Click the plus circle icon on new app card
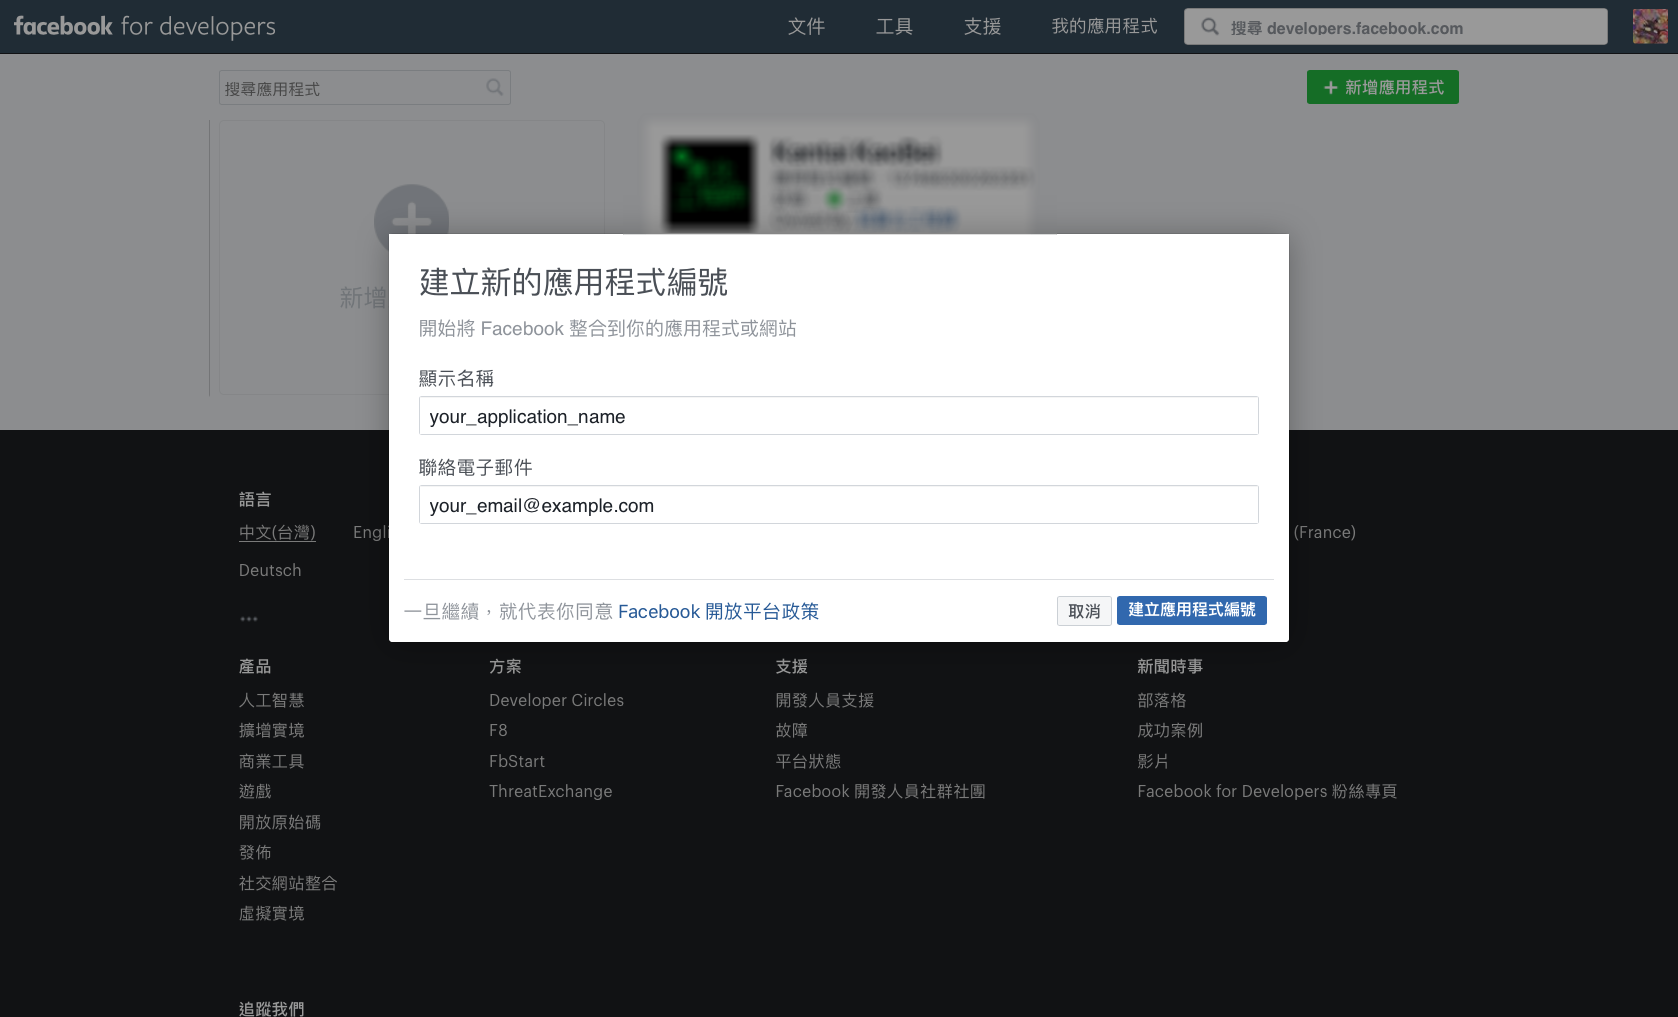1678x1017 pixels. coord(411,220)
